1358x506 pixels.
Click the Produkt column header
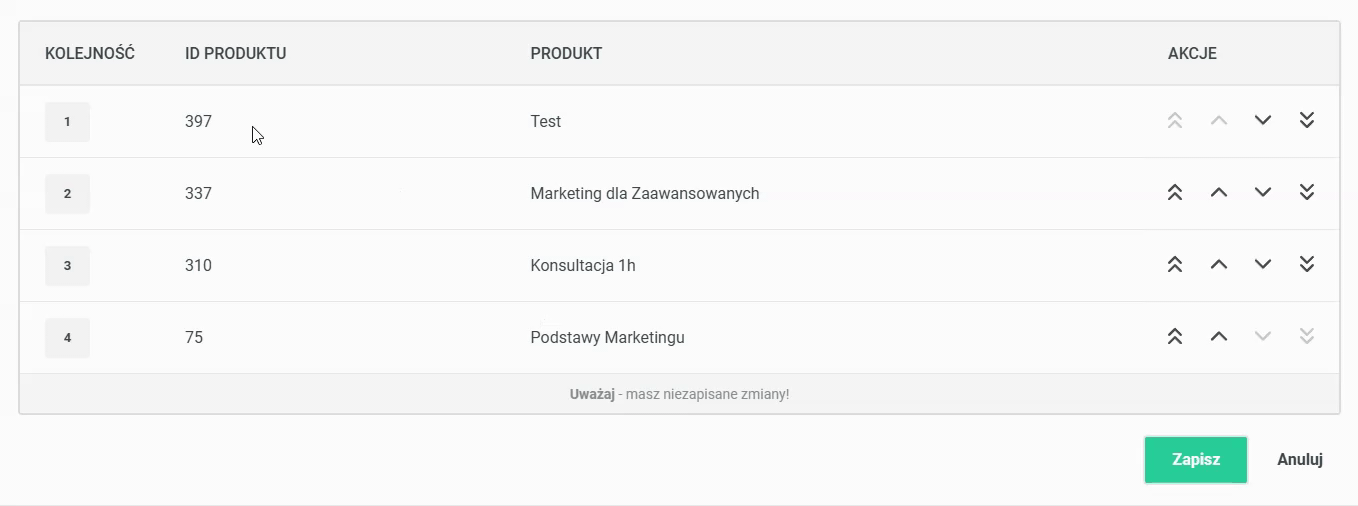pos(566,53)
